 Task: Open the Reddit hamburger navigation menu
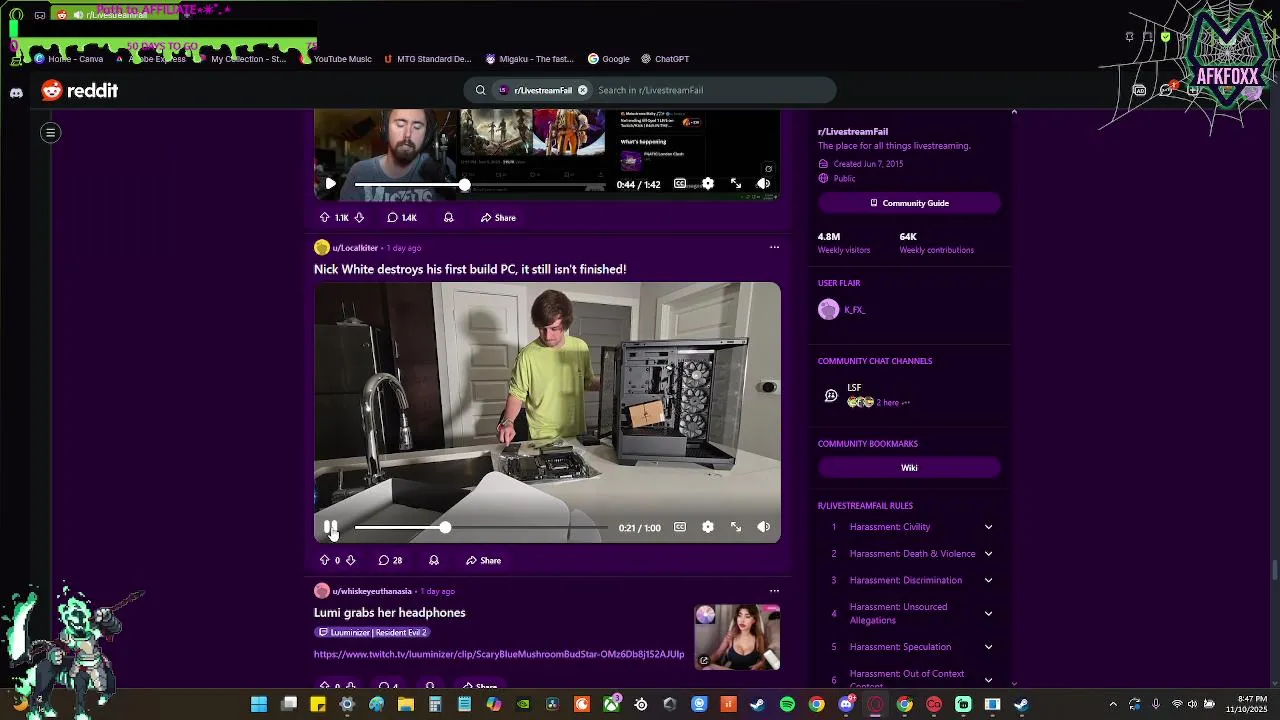click(50, 132)
